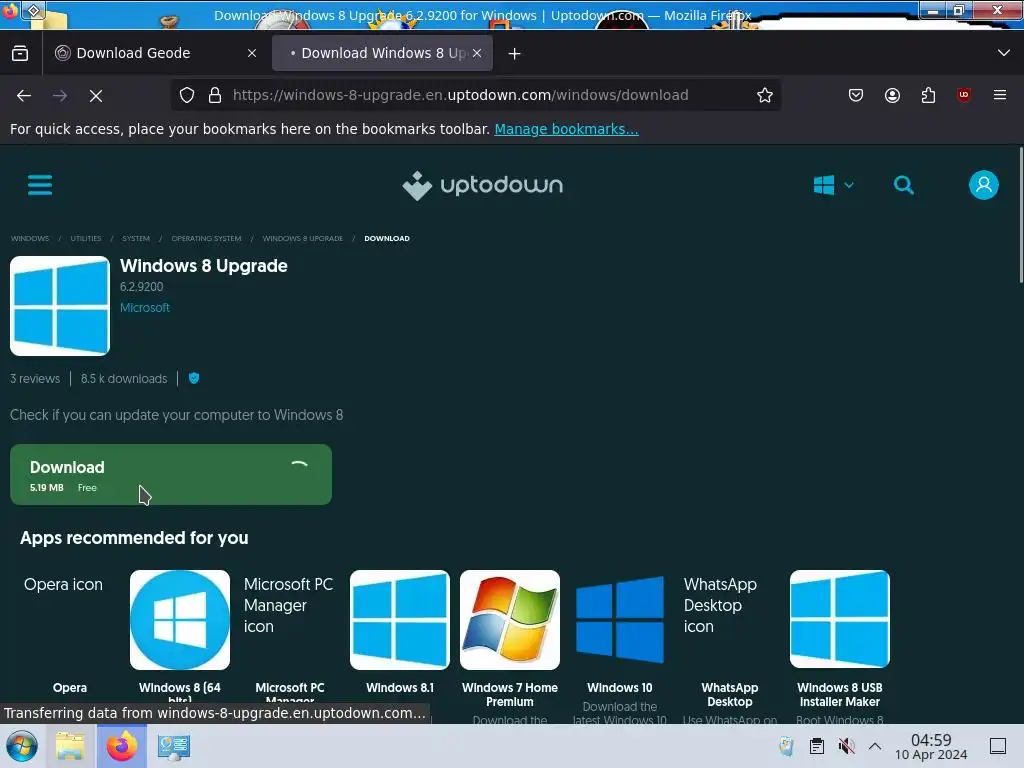Viewport: 1024px width, 768px height.
Task: Open the Microsoft developer link
Action: [x=145, y=308]
